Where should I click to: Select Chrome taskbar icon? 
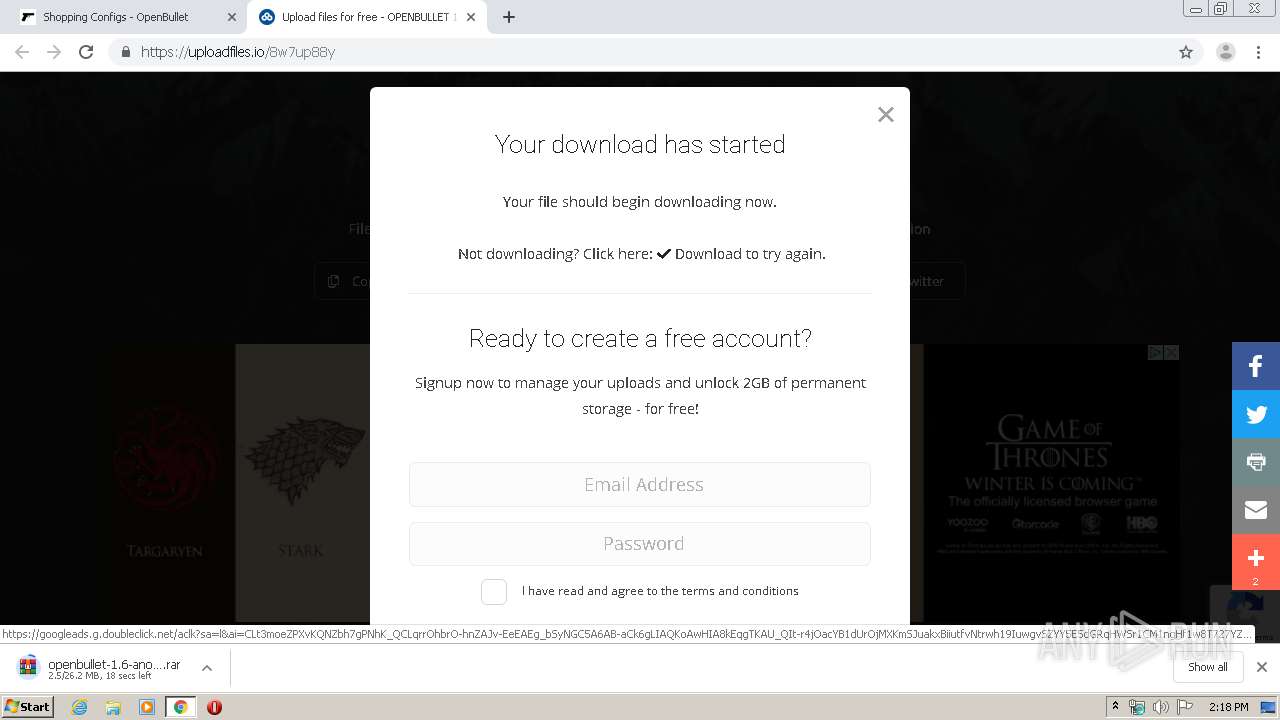click(x=180, y=707)
